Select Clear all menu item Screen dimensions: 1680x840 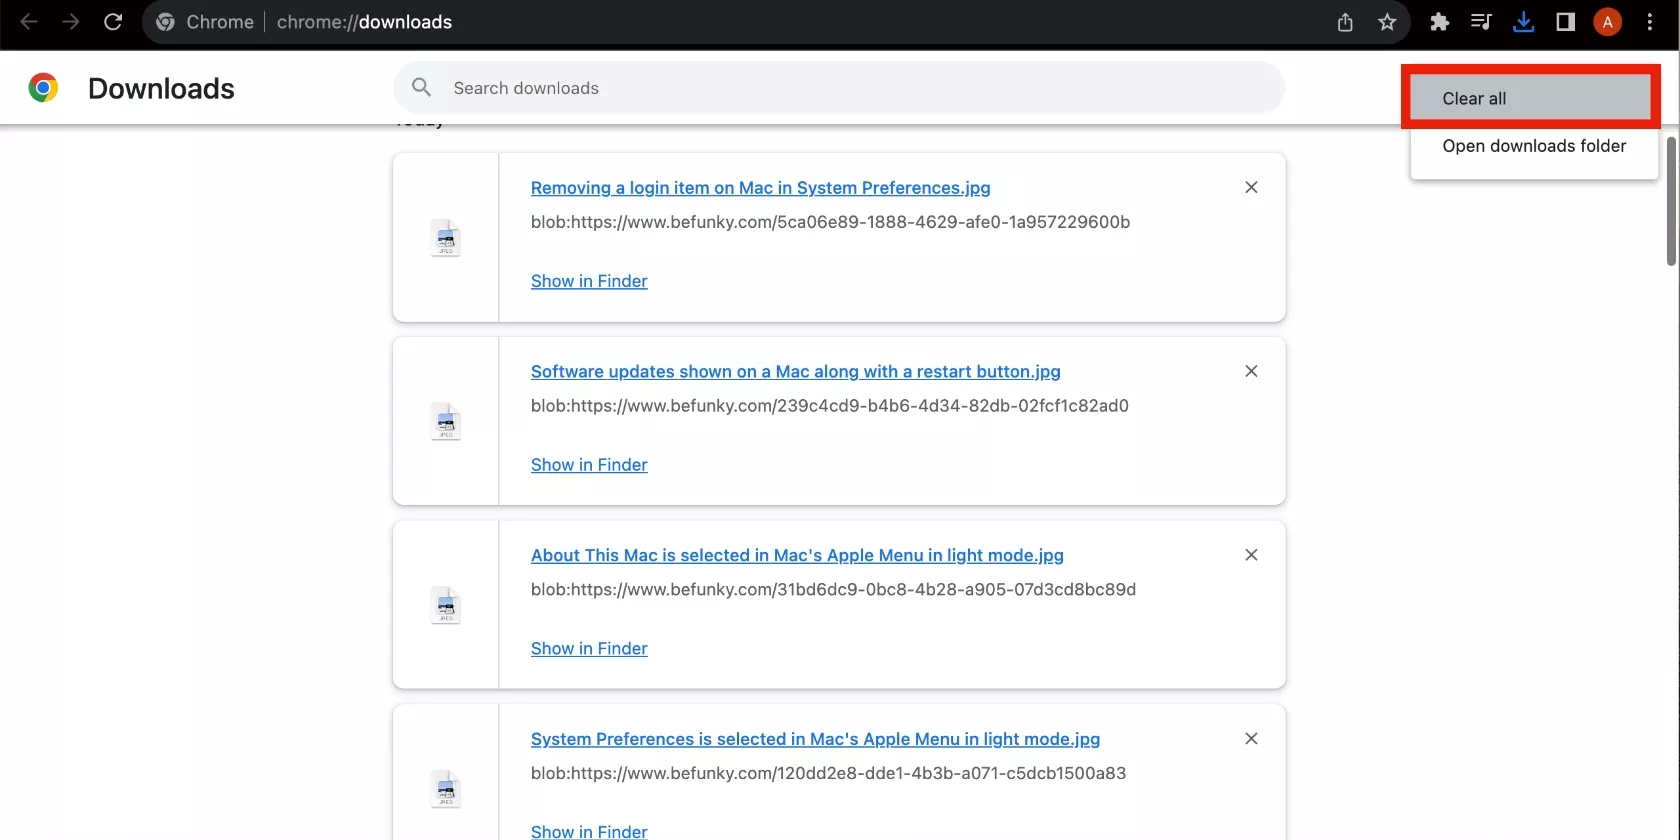pos(1530,98)
